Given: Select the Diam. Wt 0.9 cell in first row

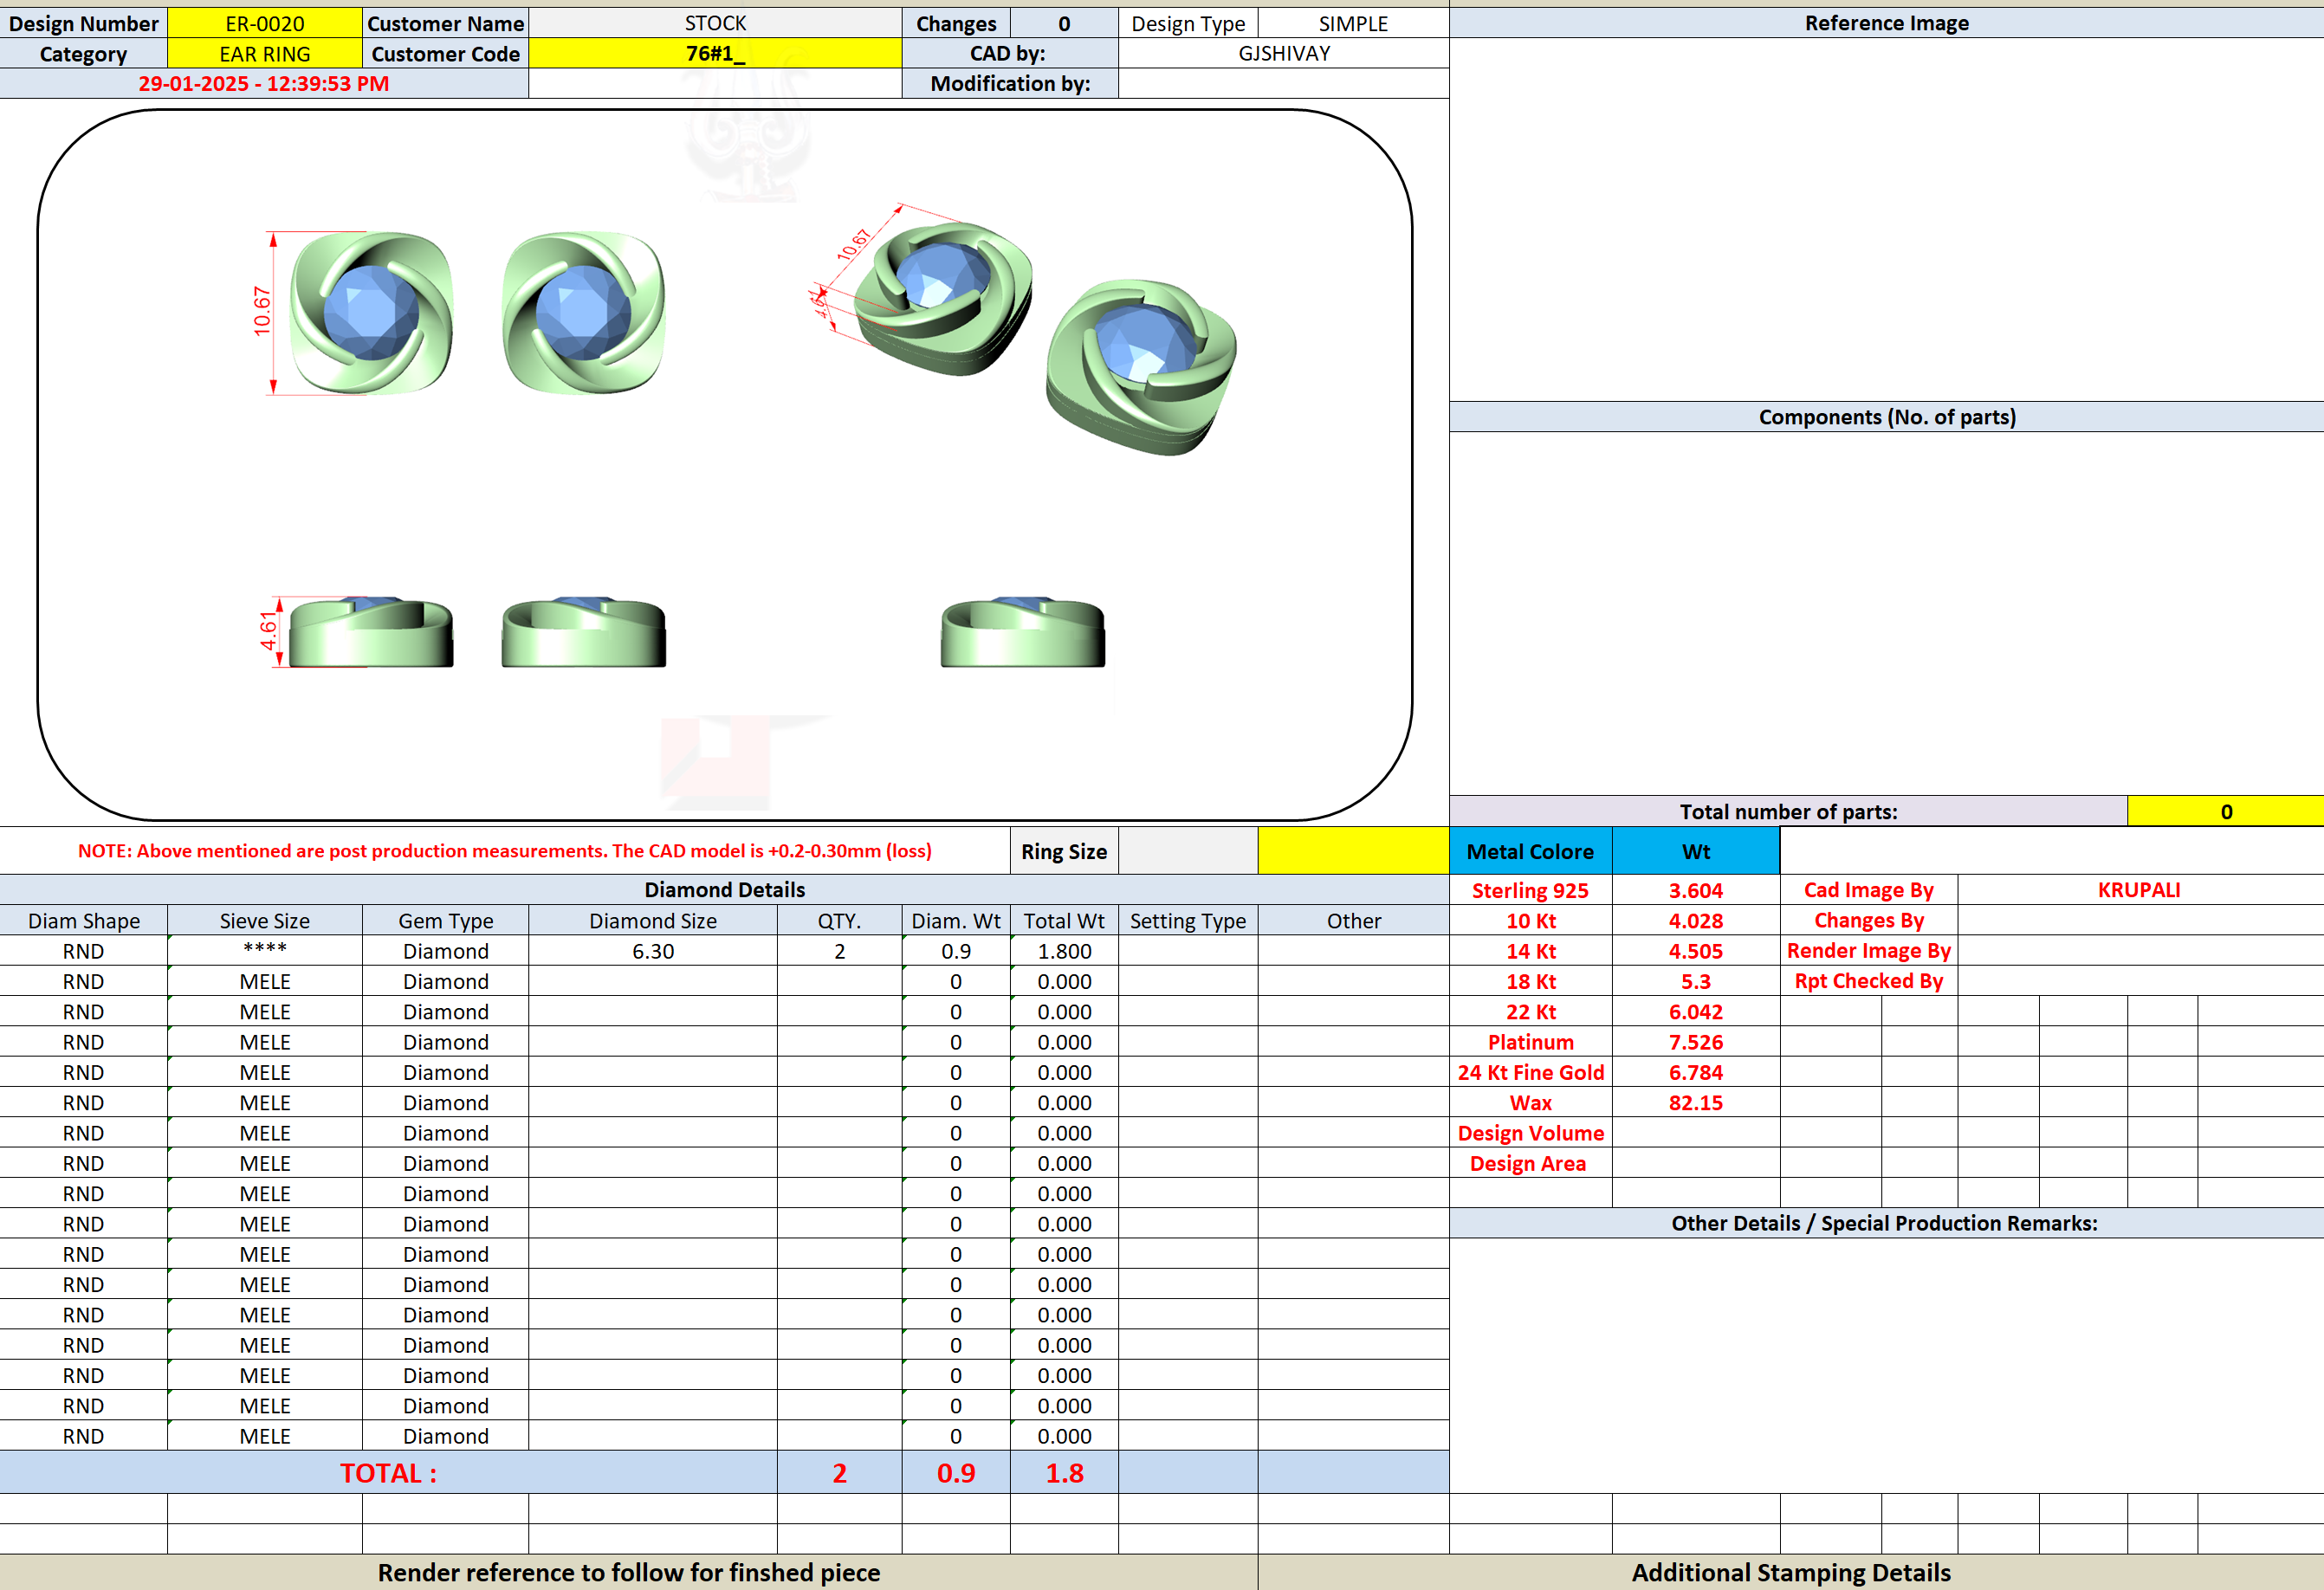Looking at the screenshot, I should click(956, 951).
